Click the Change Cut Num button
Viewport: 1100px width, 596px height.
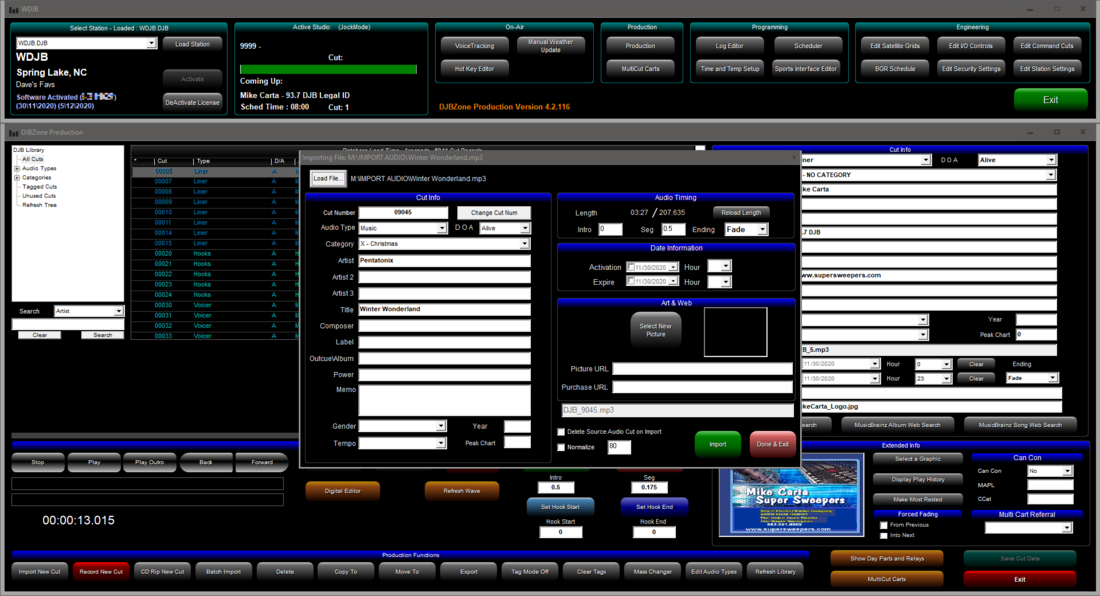click(494, 212)
